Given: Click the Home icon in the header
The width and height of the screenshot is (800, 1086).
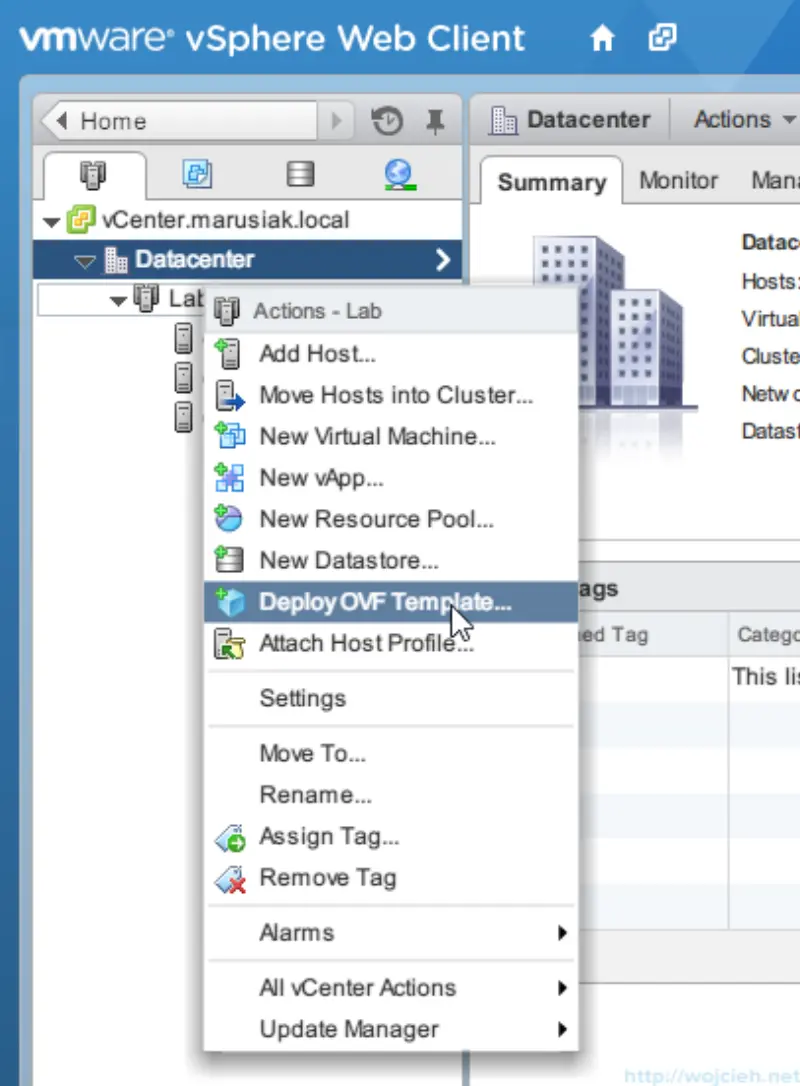Looking at the screenshot, I should [602, 37].
